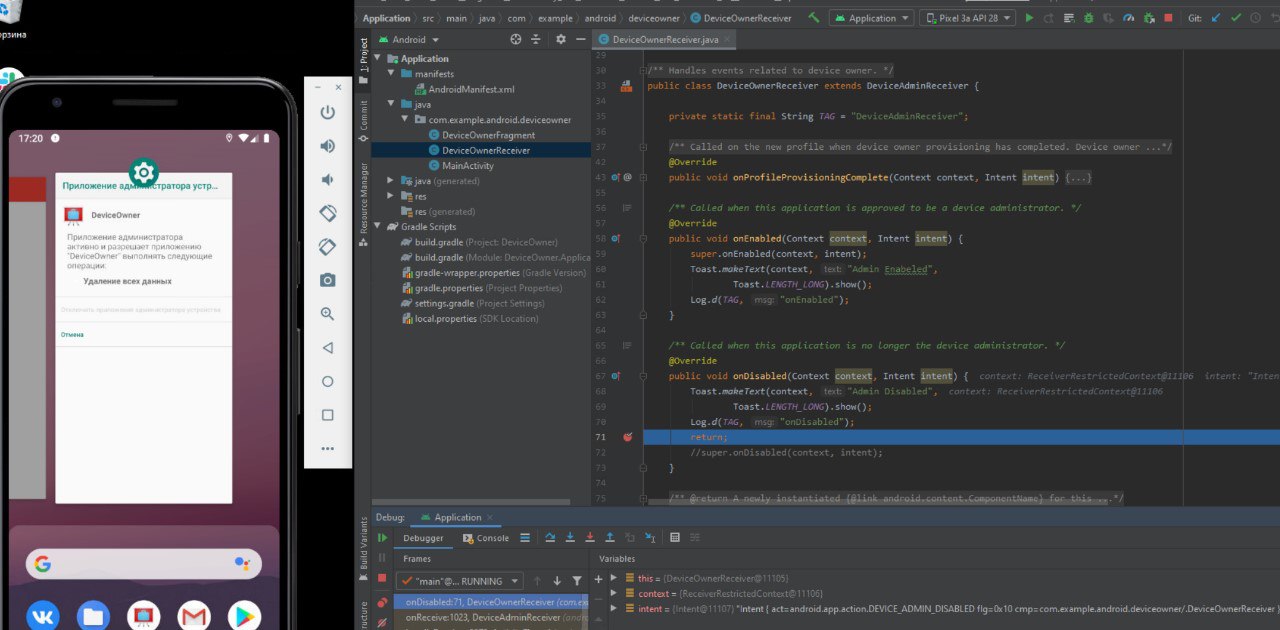Expand the res folder in project tree

point(392,196)
